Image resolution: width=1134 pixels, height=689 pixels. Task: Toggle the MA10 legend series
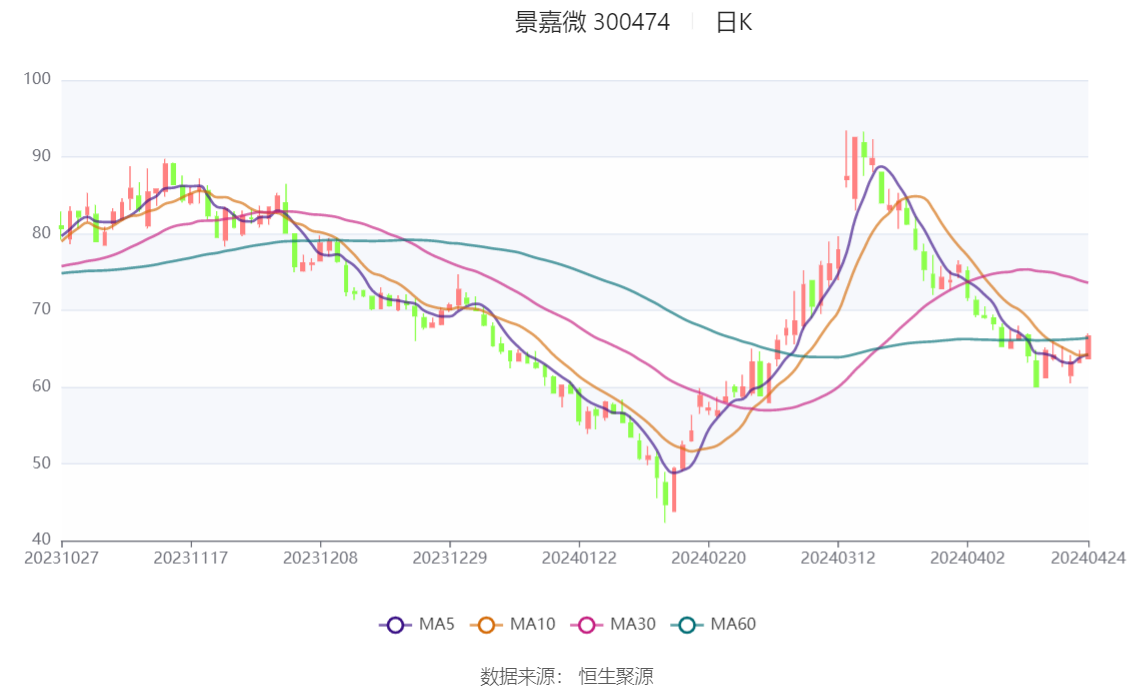point(513,624)
